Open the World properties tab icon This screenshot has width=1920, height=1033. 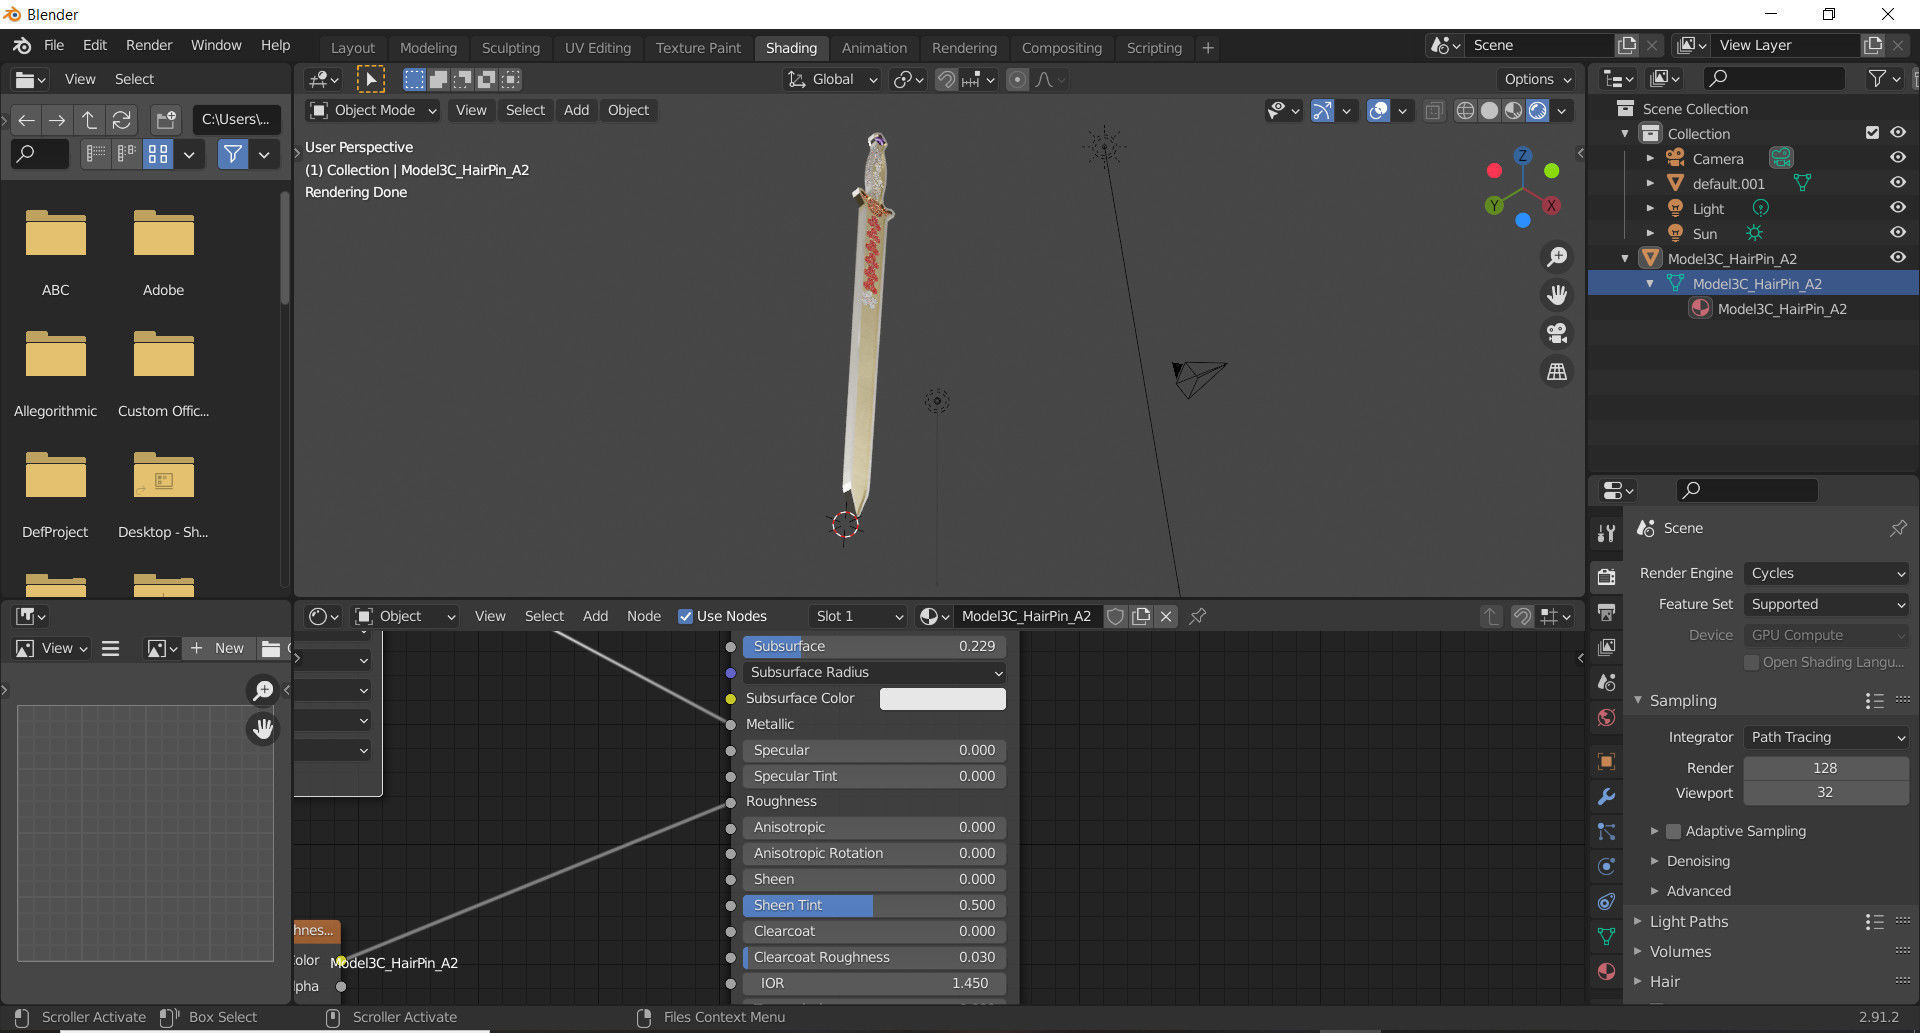[1606, 717]
